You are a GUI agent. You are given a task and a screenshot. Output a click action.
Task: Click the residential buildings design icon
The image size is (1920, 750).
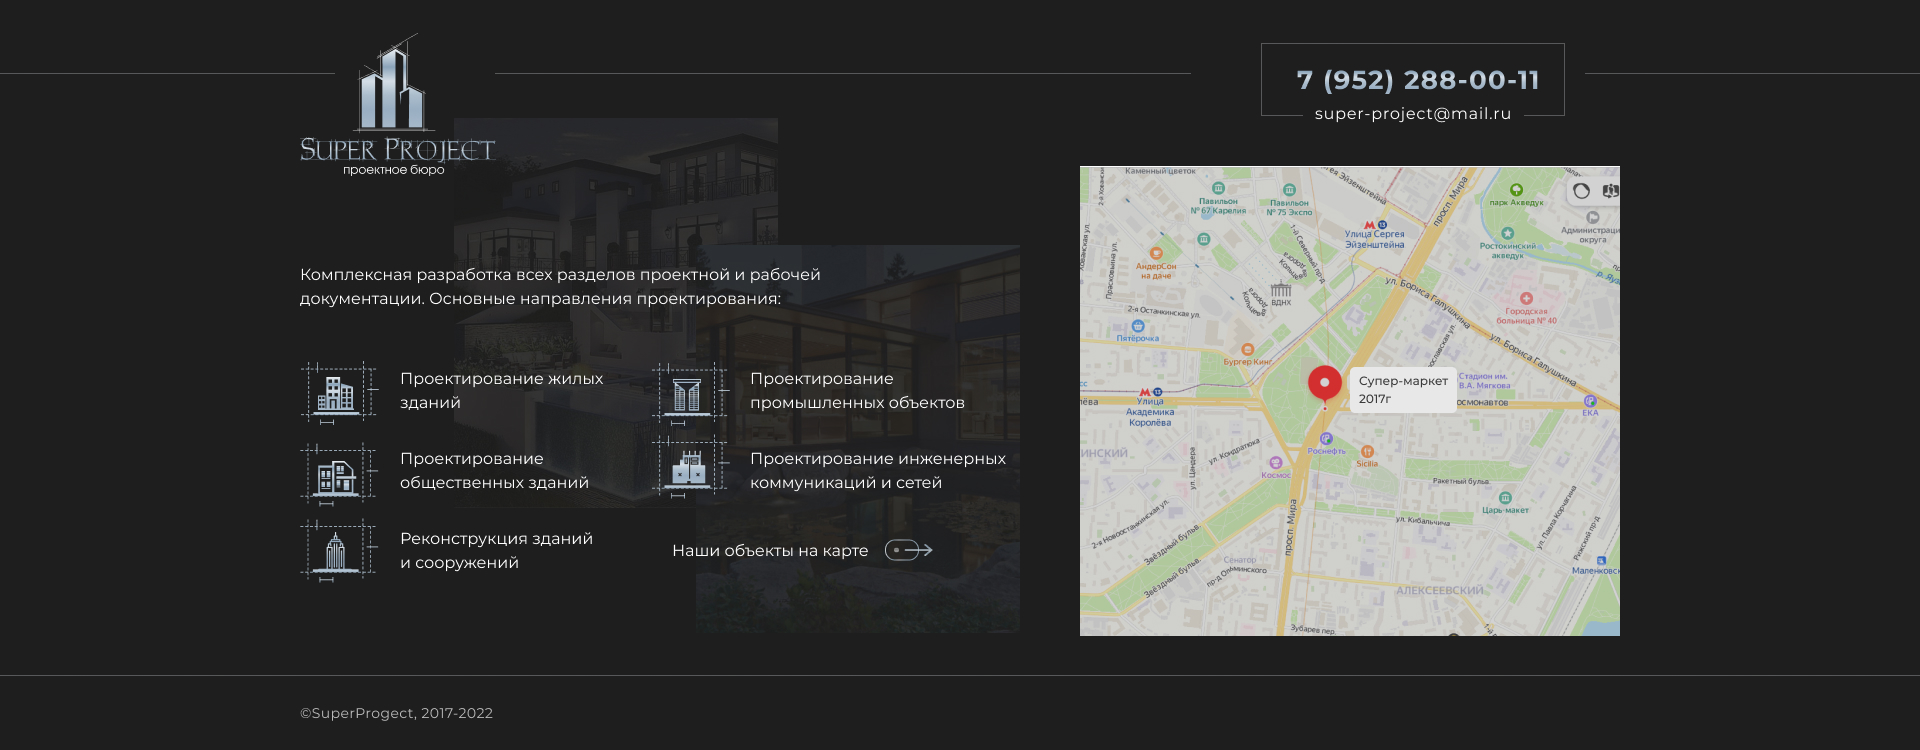(x=339, y=392)
